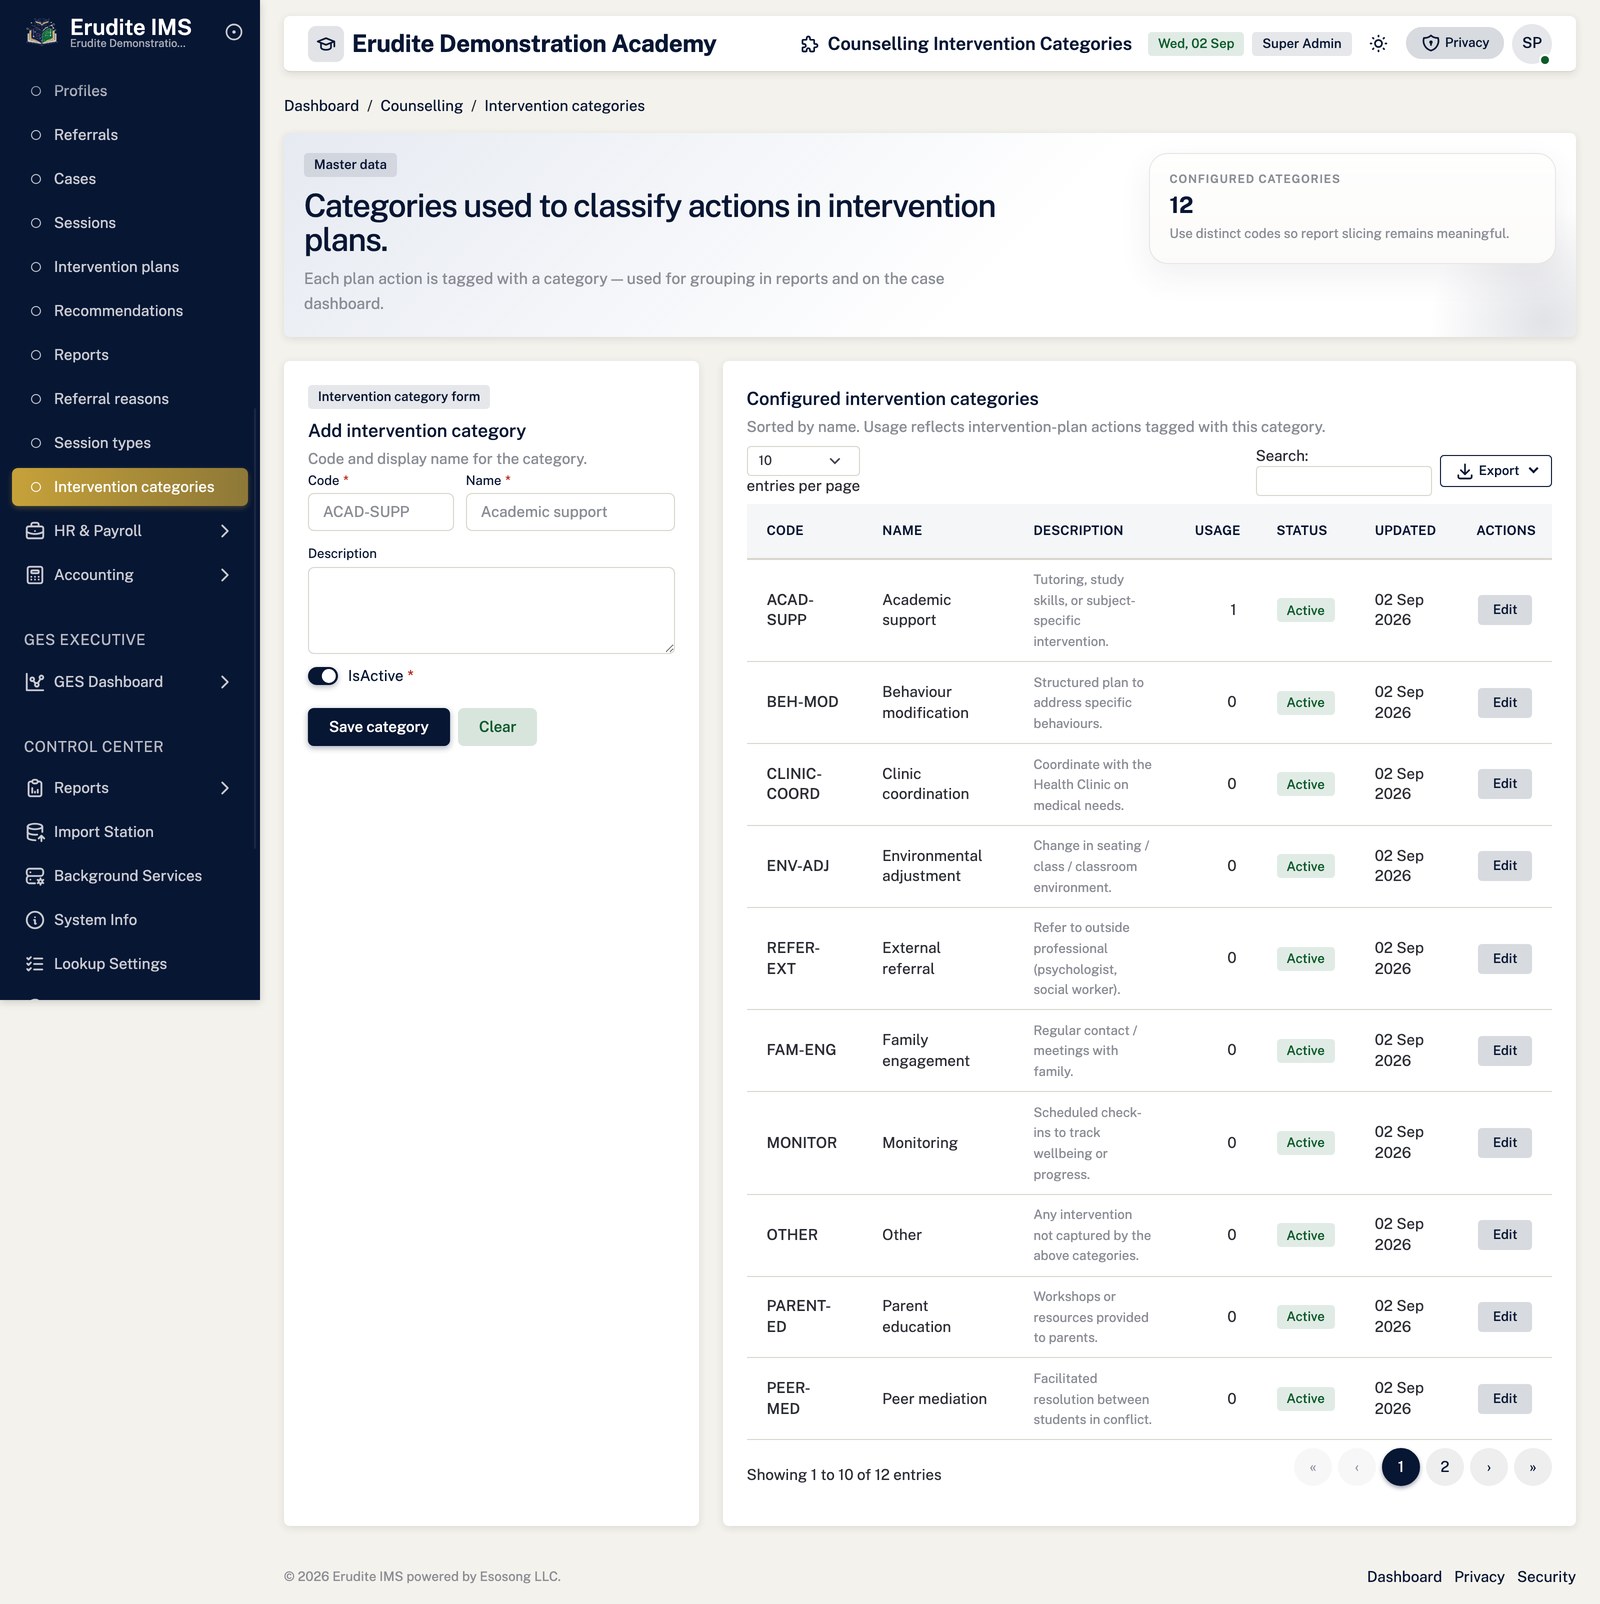The image size is (1600, 1604).
Task: Expand the HR & Payroll chevron
Action: click(225, 531)
